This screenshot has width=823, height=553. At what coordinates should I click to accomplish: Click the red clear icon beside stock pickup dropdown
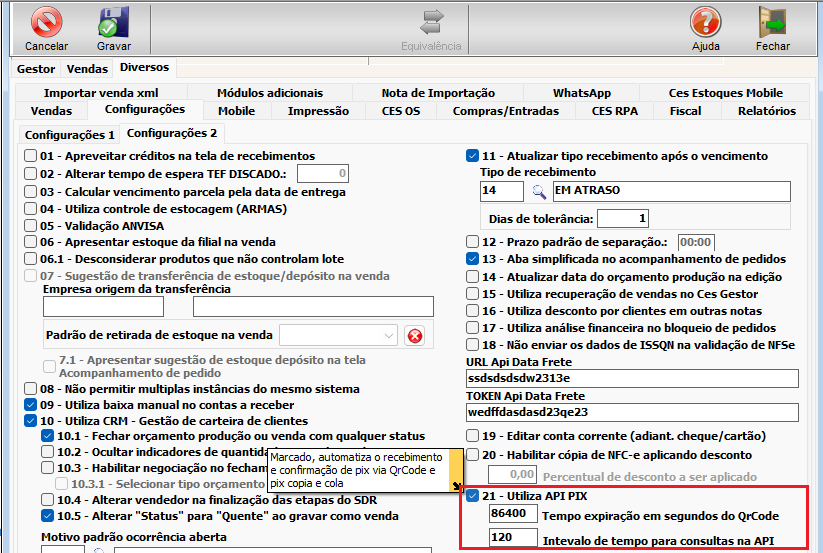(x=414, y=334)
